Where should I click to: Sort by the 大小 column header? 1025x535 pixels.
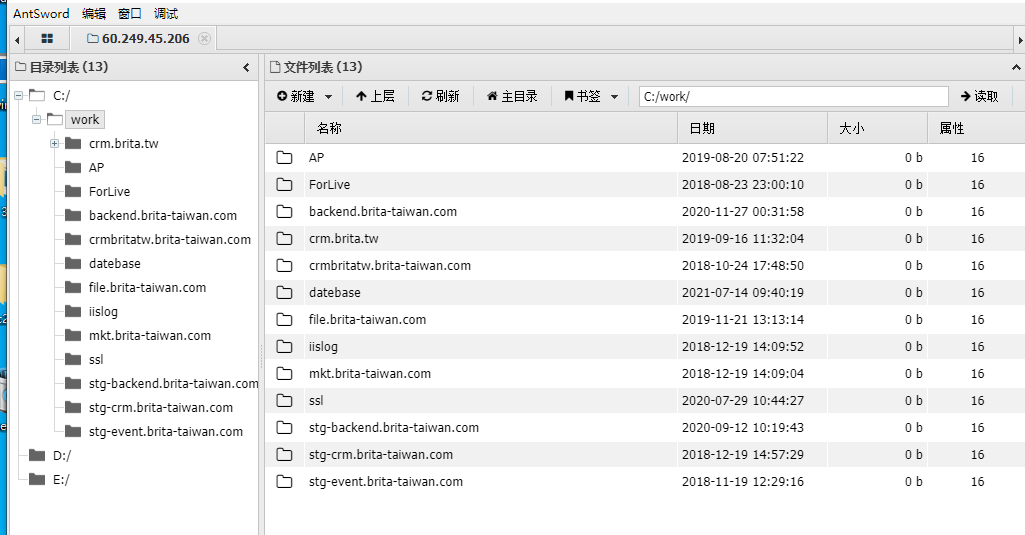[877, 128]
